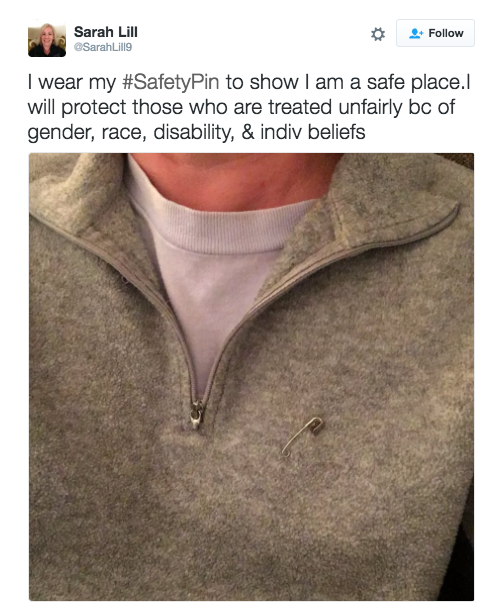This screenshot has height=608, width=503.
Task: Click the safety pin in the photo
Action: pyautogui.click(x=302, y=436)
